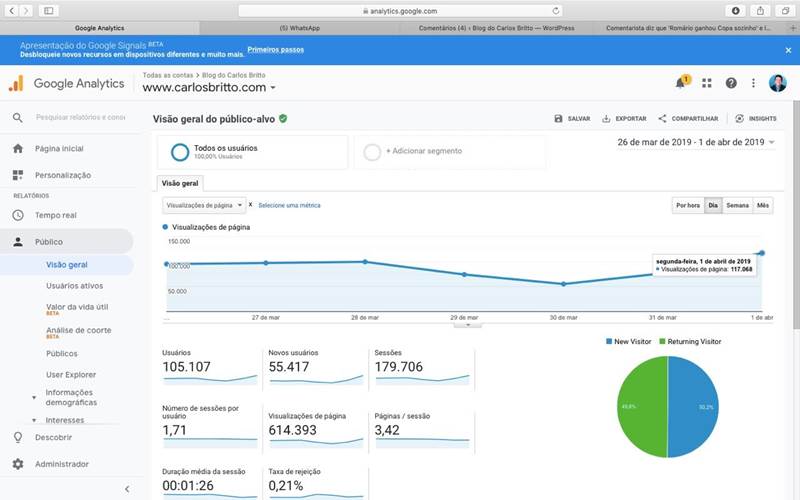Screen dimensions: 800x500
Task: Click the Descobrir lightbulb item
Action: [54, 437]
